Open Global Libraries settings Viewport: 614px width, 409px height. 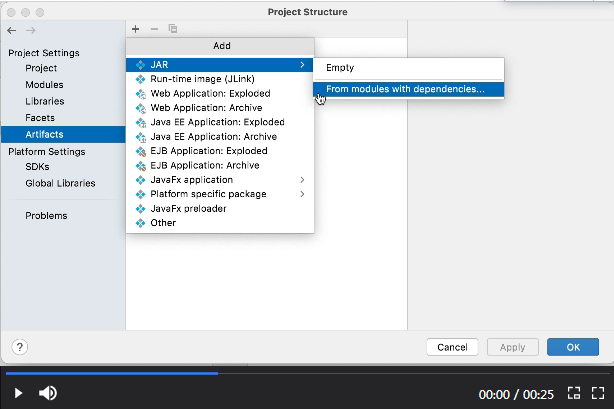(60, 183)
